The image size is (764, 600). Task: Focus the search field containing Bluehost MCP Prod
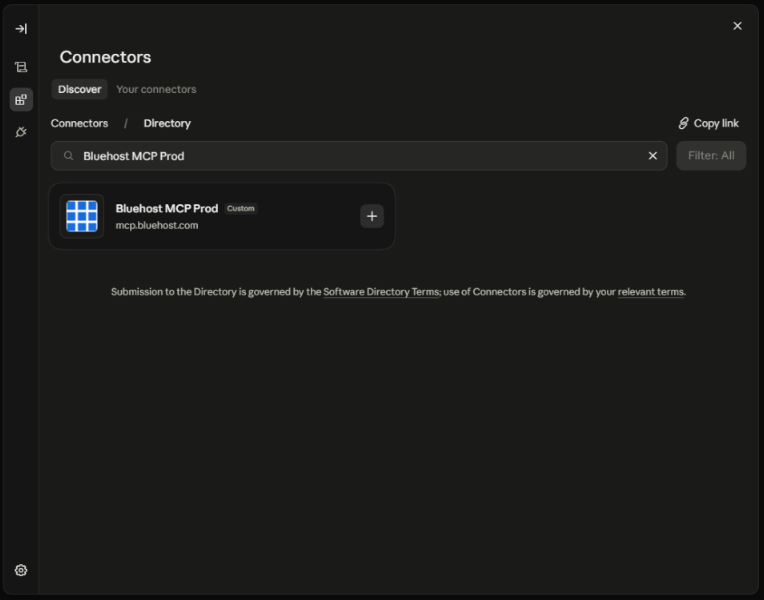[359, 156]
